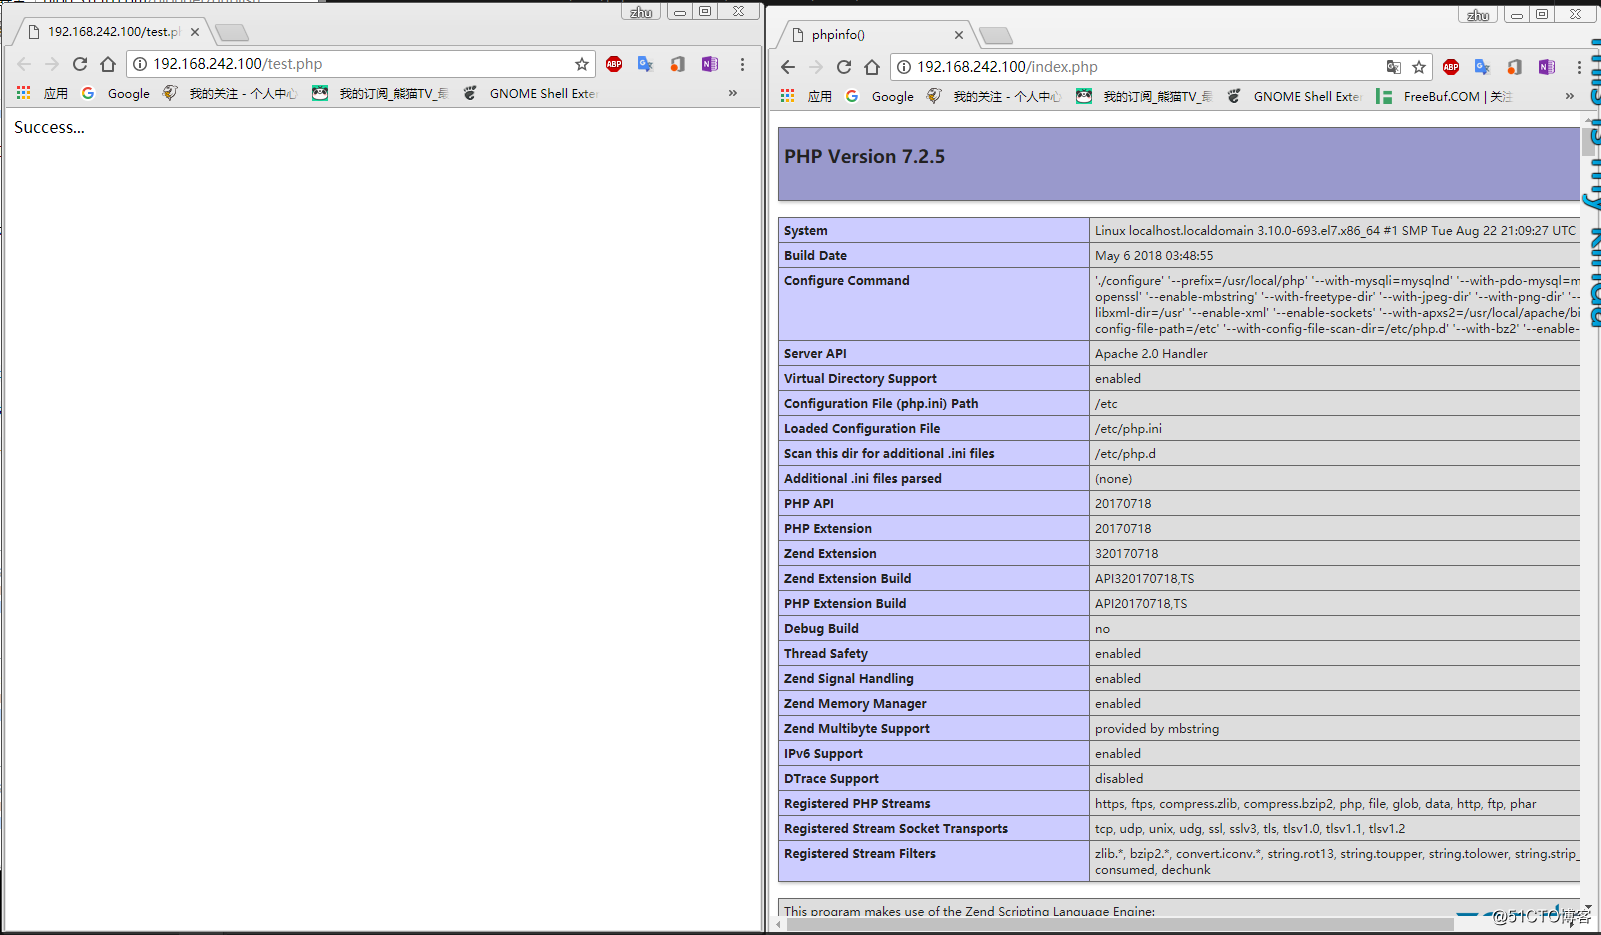
Task: Translate this page icon in phpinfo address bar
Action: 1393,67
